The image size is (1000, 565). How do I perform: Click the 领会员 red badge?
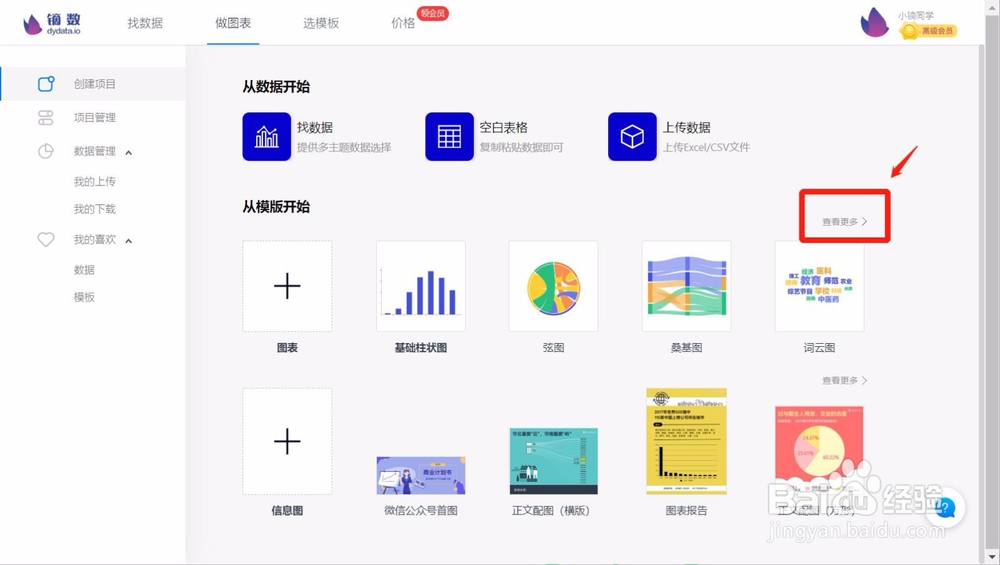[432, 13]
